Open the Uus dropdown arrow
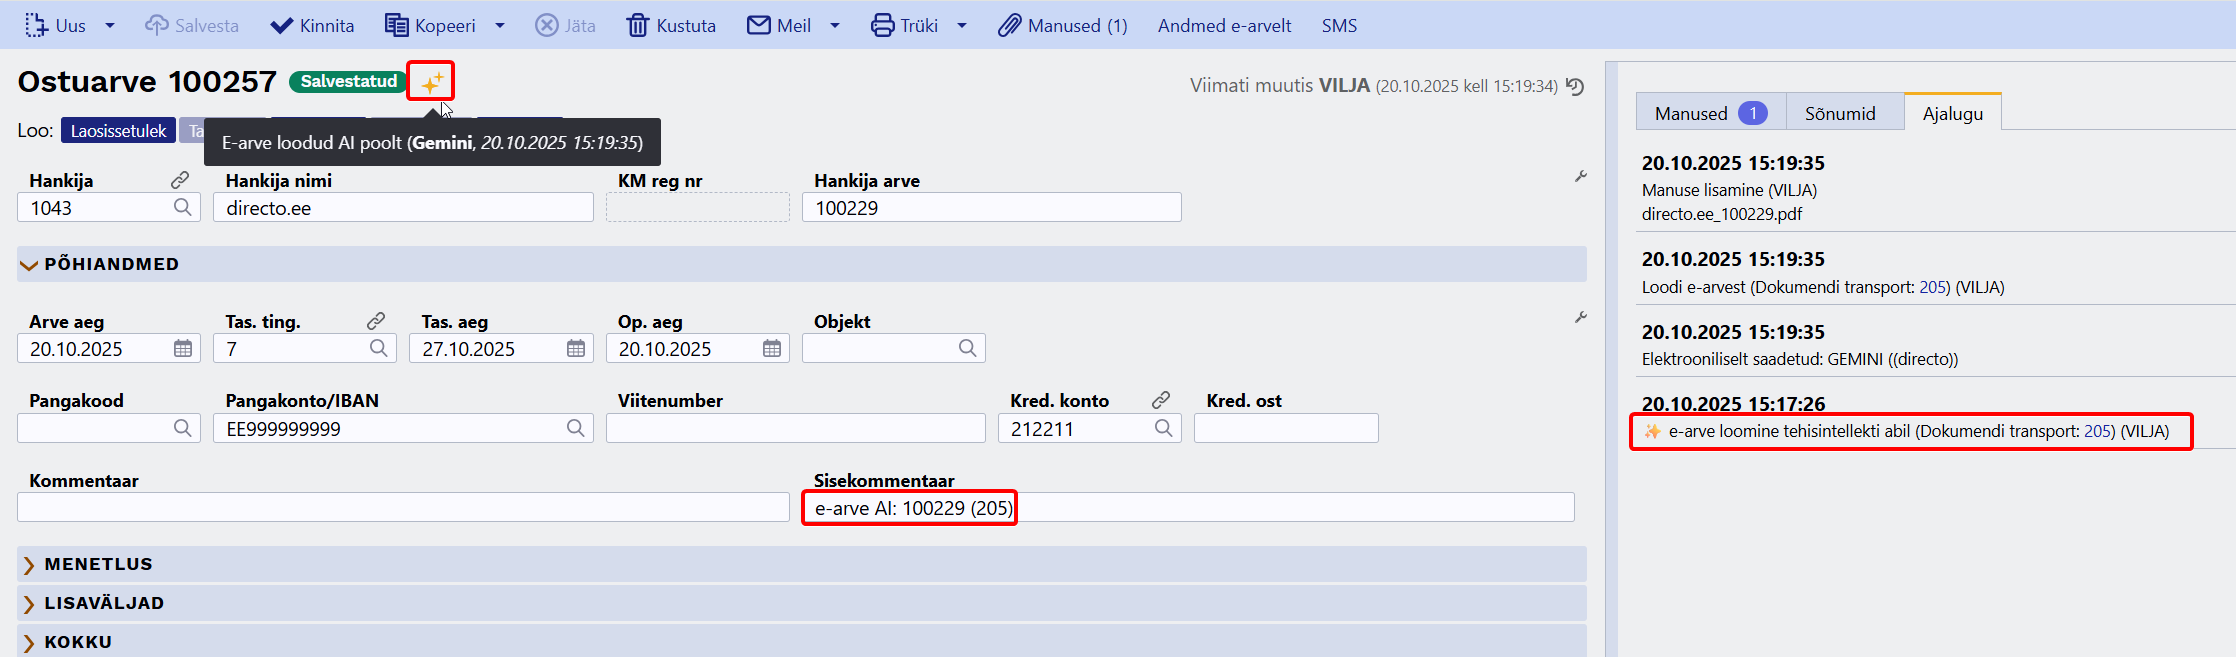 (110, 26)
